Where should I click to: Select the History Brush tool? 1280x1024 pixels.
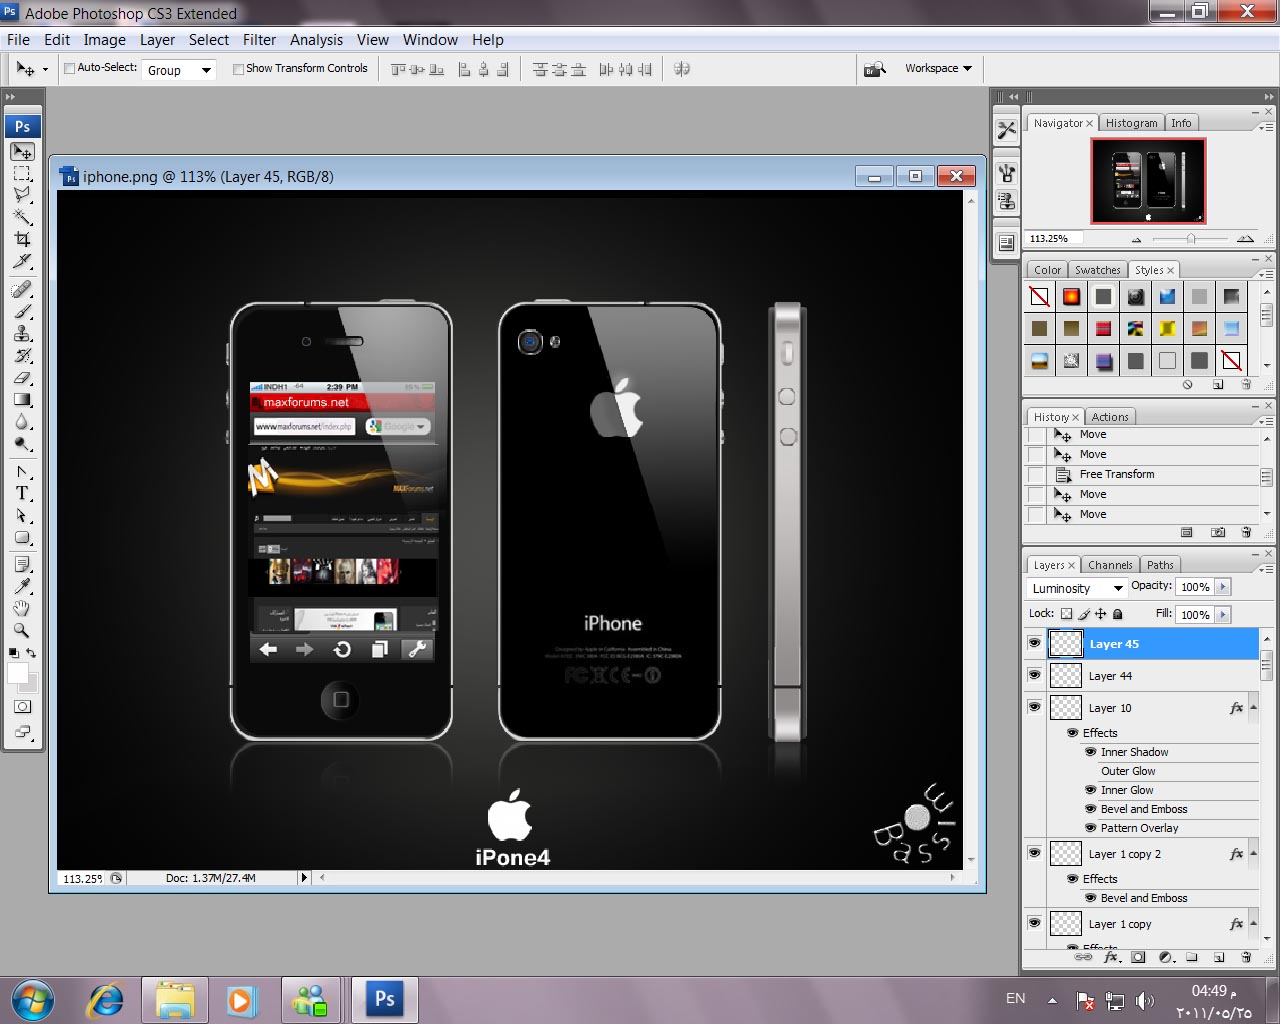click(x=22, y=356)
